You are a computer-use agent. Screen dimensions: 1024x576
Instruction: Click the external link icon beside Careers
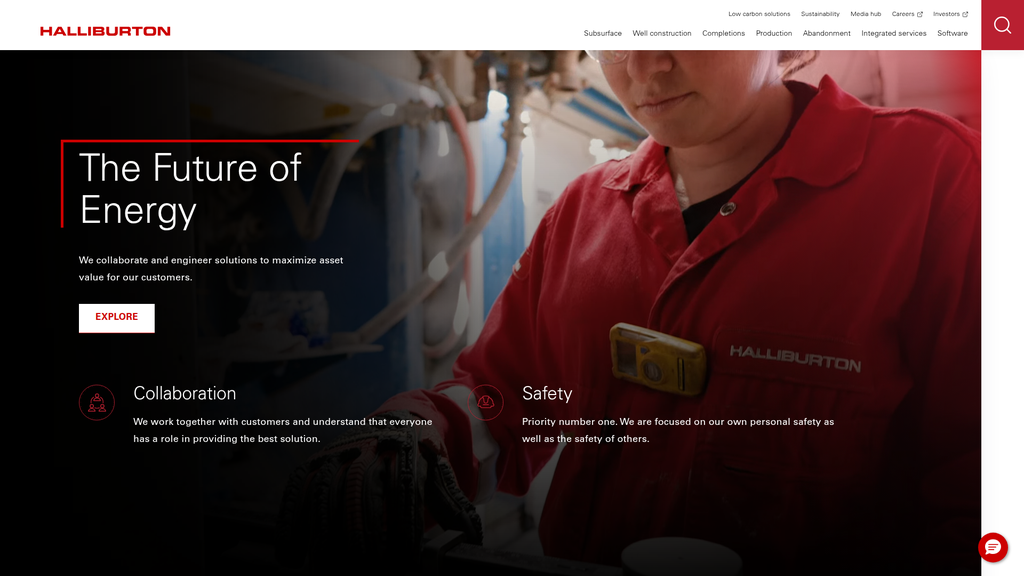[920, 14]
